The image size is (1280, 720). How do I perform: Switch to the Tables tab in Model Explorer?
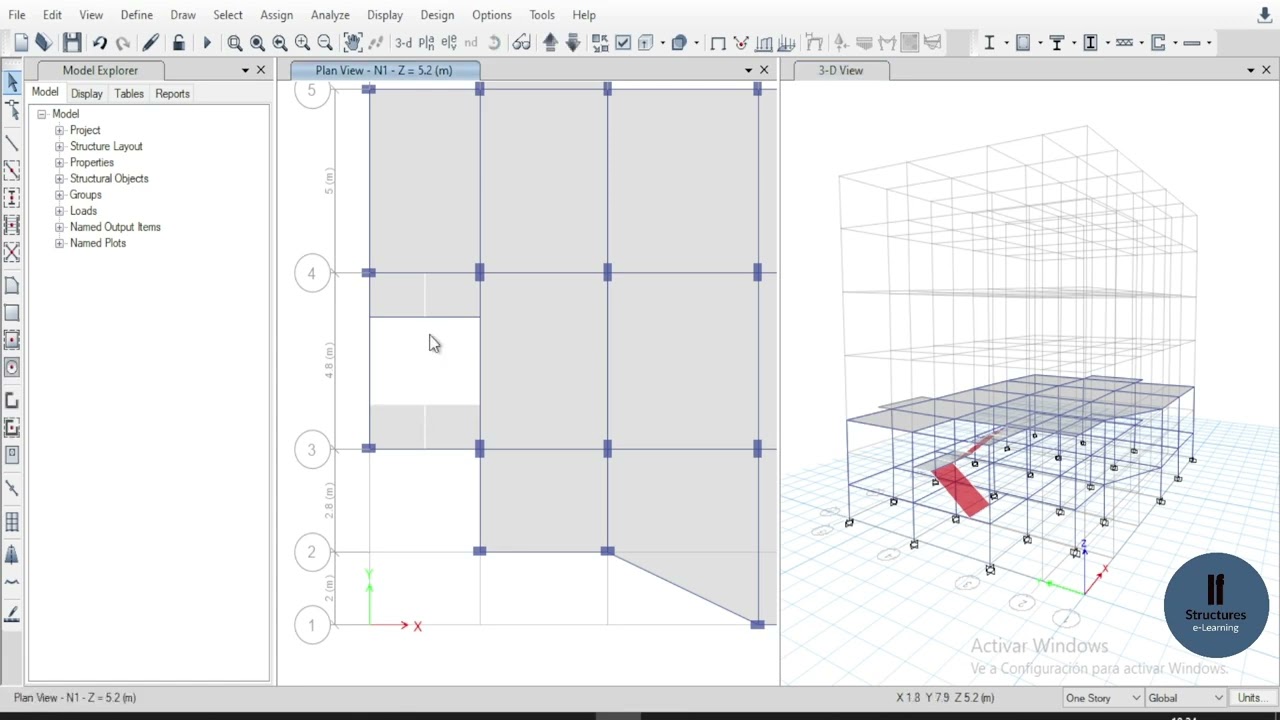tap(129, 93)
